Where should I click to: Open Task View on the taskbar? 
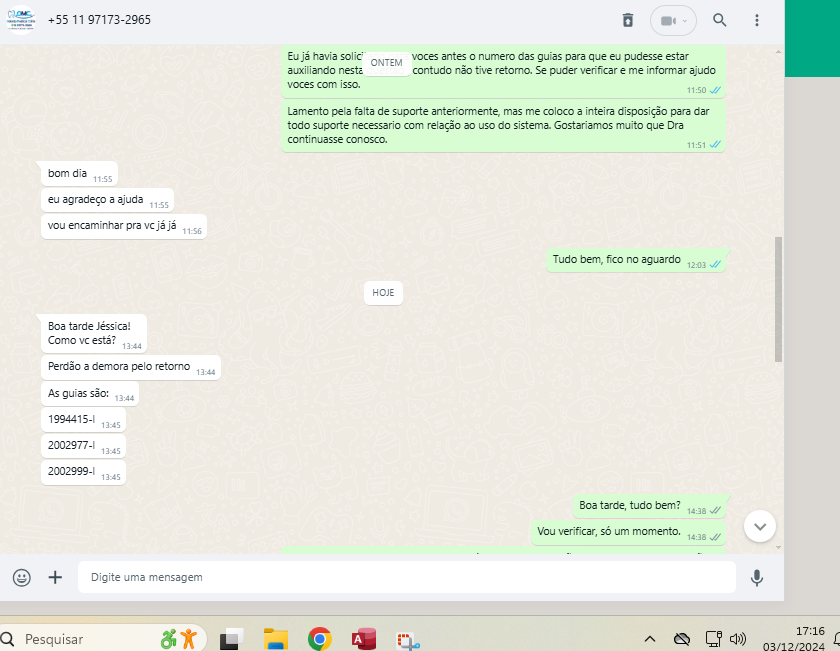pyautogui.click(x=231, y=639)
